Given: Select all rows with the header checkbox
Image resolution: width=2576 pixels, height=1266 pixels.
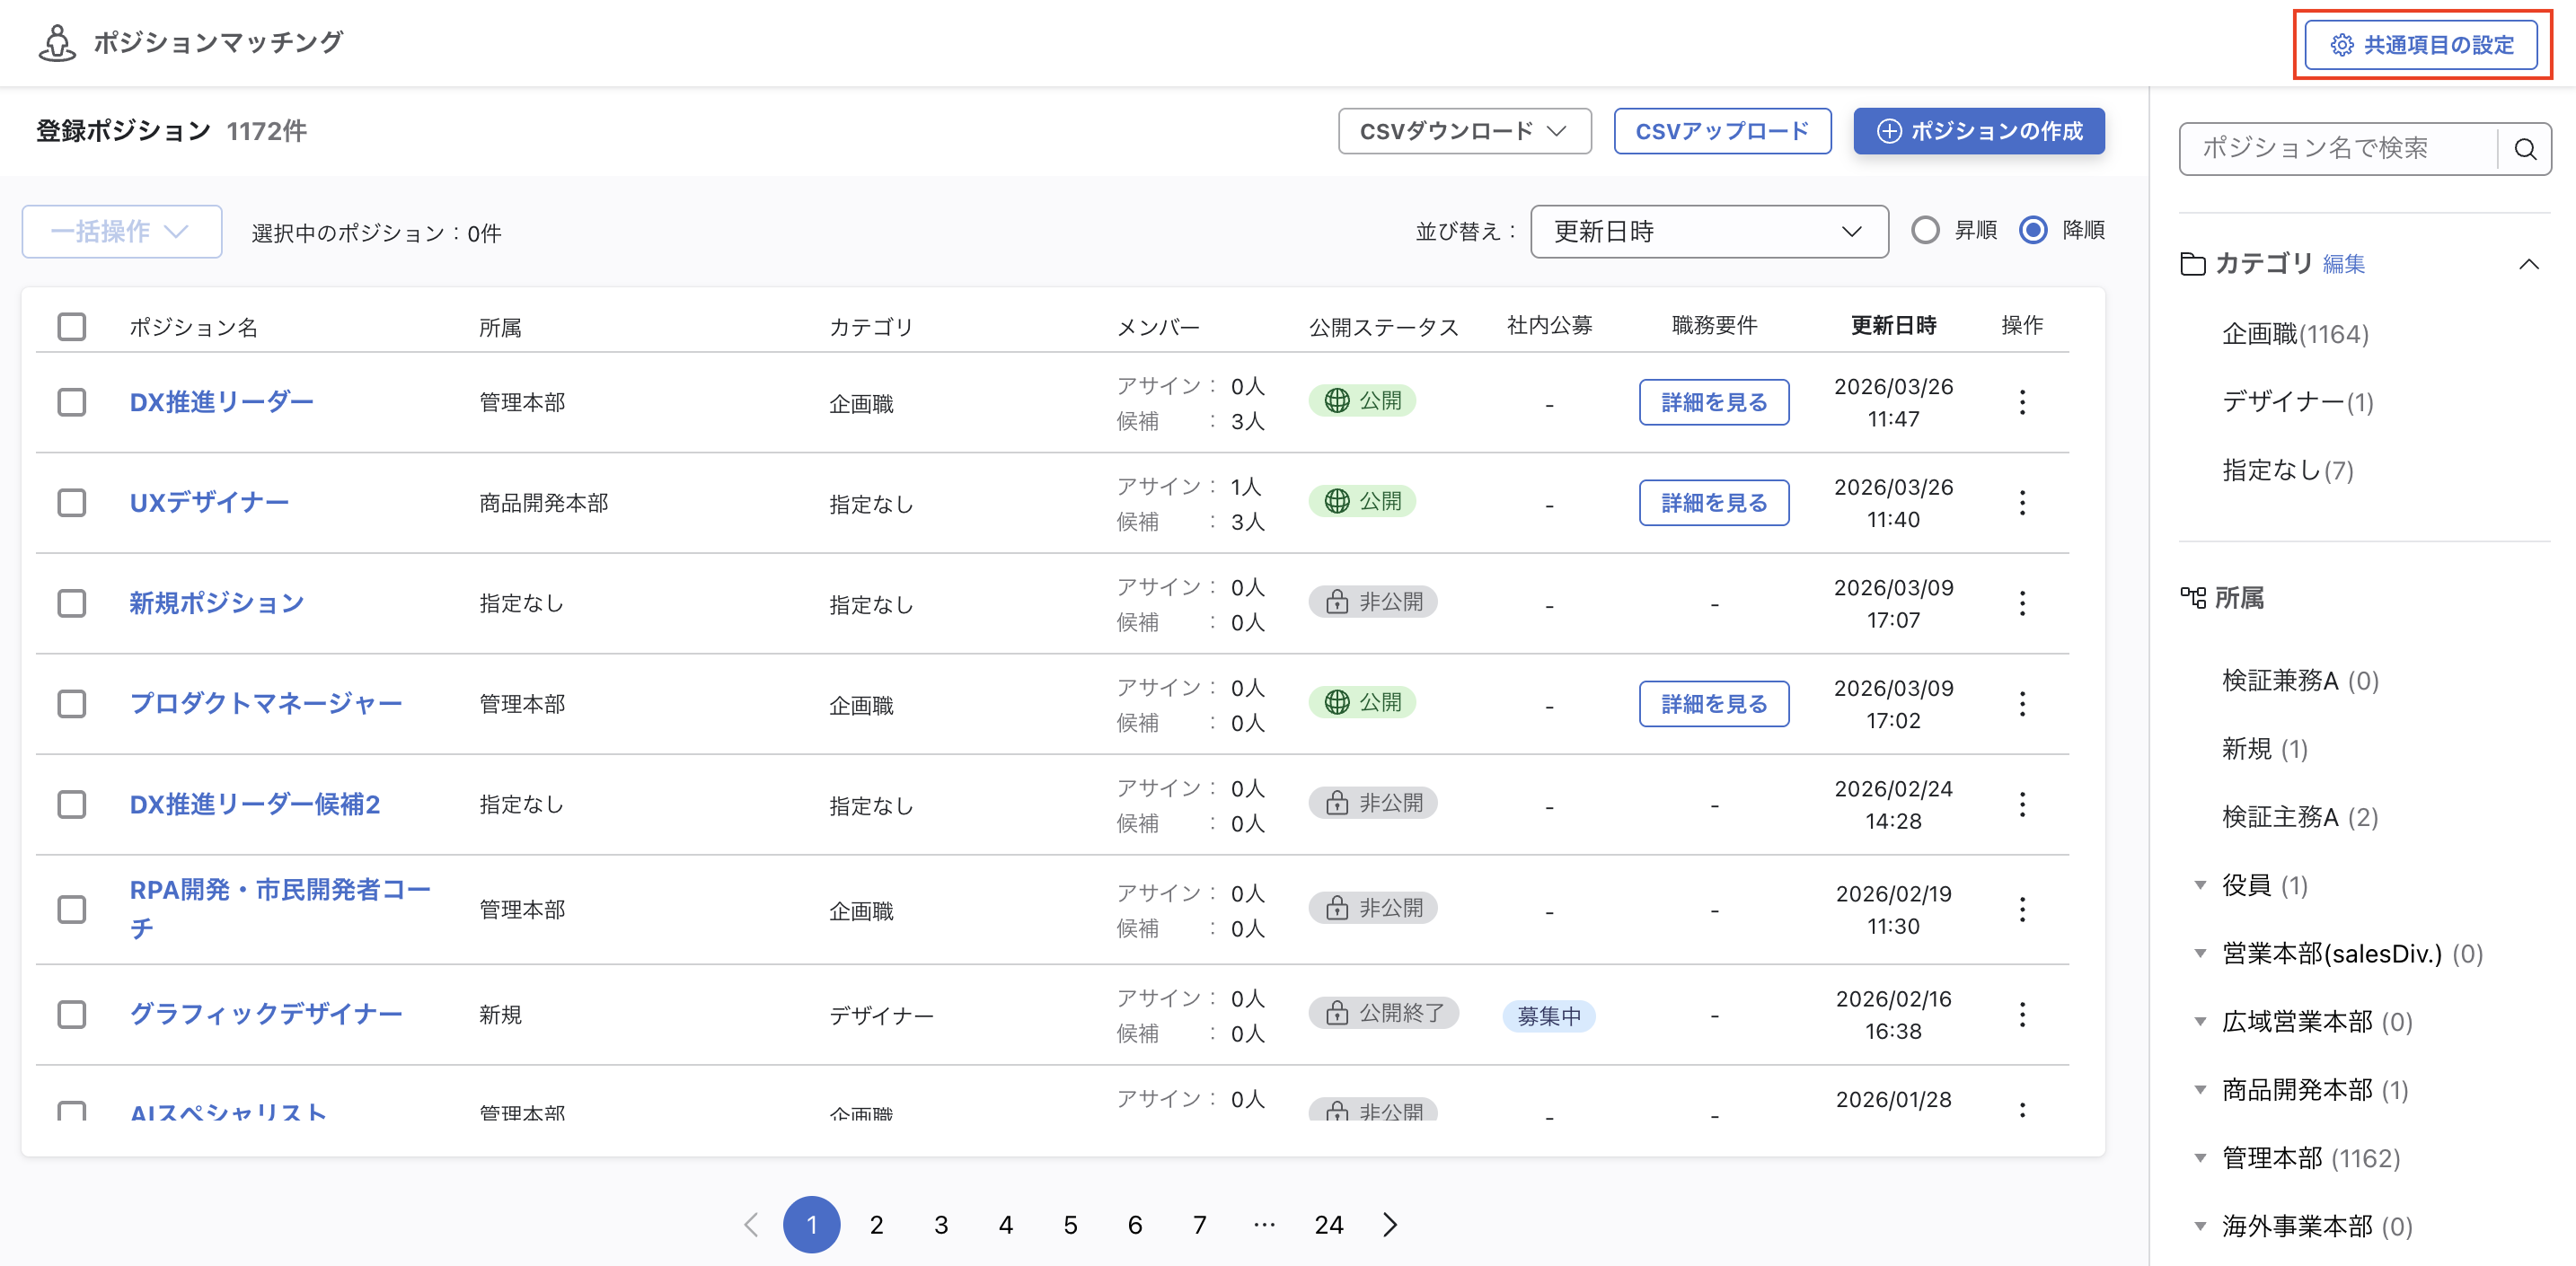Looking at the screenshot, I should point(71,326).
